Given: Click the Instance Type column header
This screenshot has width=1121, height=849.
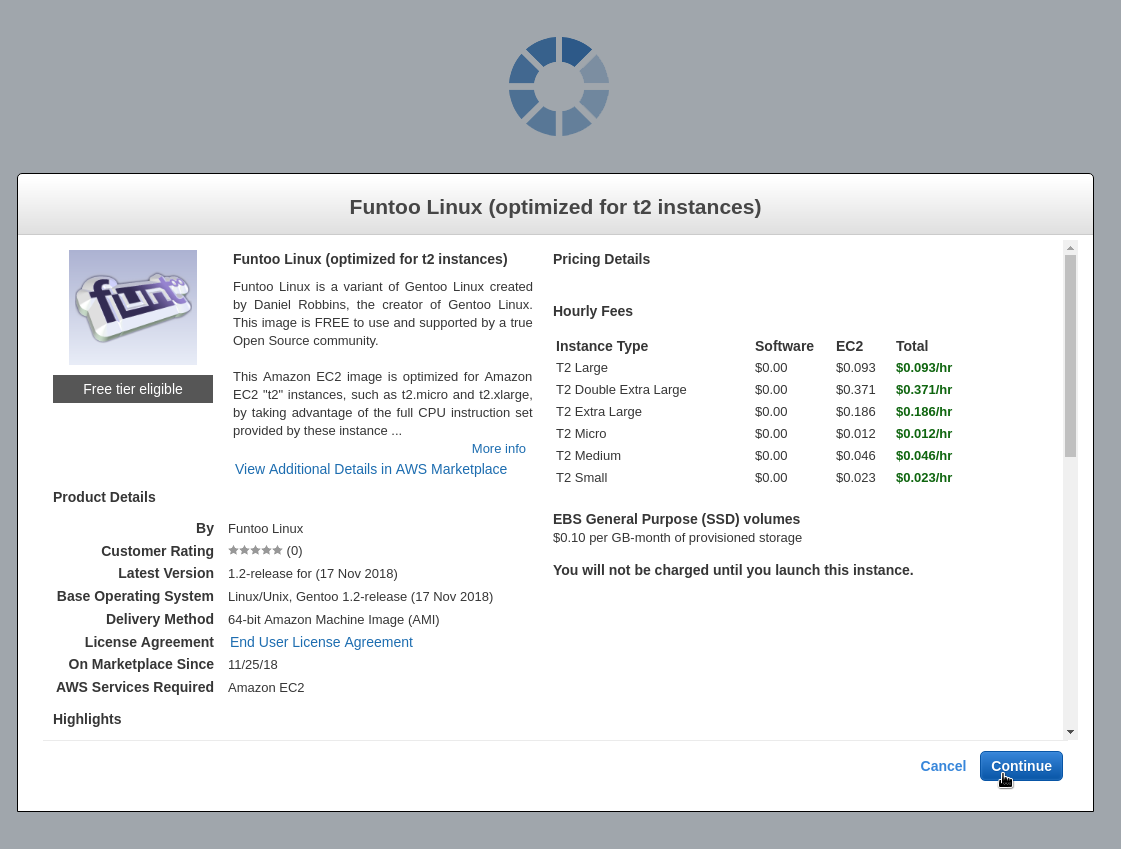Looking at the screenshot, I should [x=602, y=346].
